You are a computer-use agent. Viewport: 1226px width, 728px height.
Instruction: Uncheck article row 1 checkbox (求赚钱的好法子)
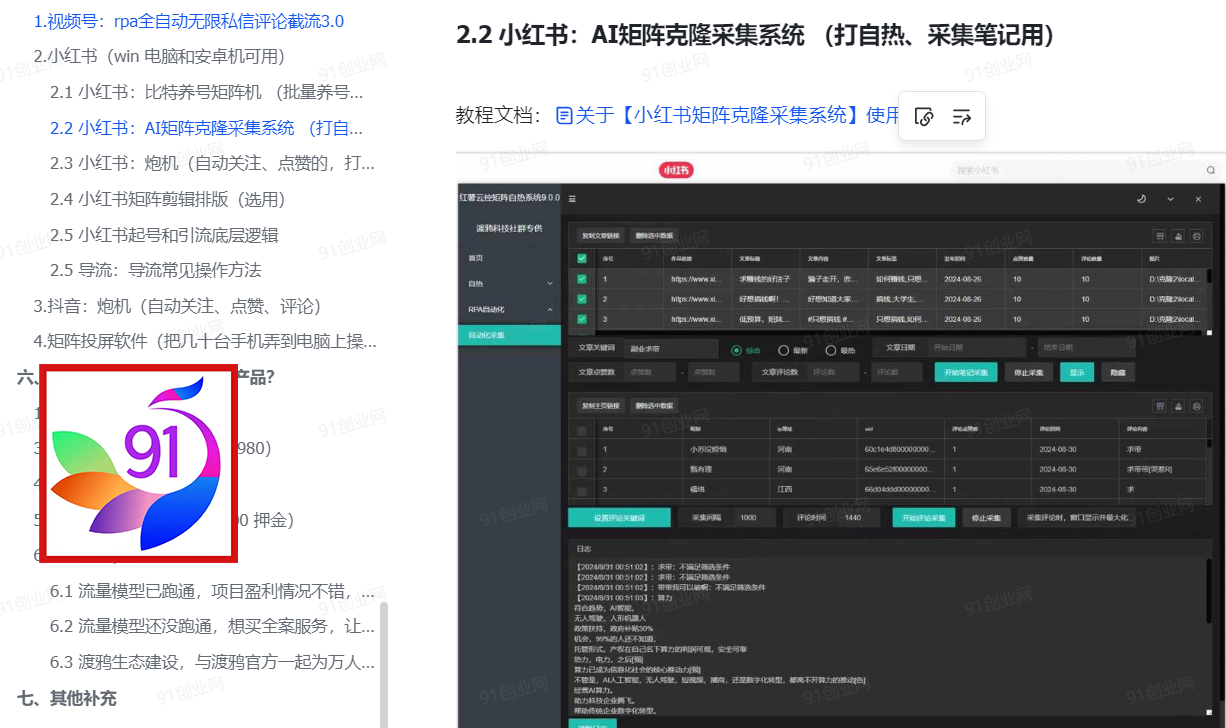(x=583, y=279)
